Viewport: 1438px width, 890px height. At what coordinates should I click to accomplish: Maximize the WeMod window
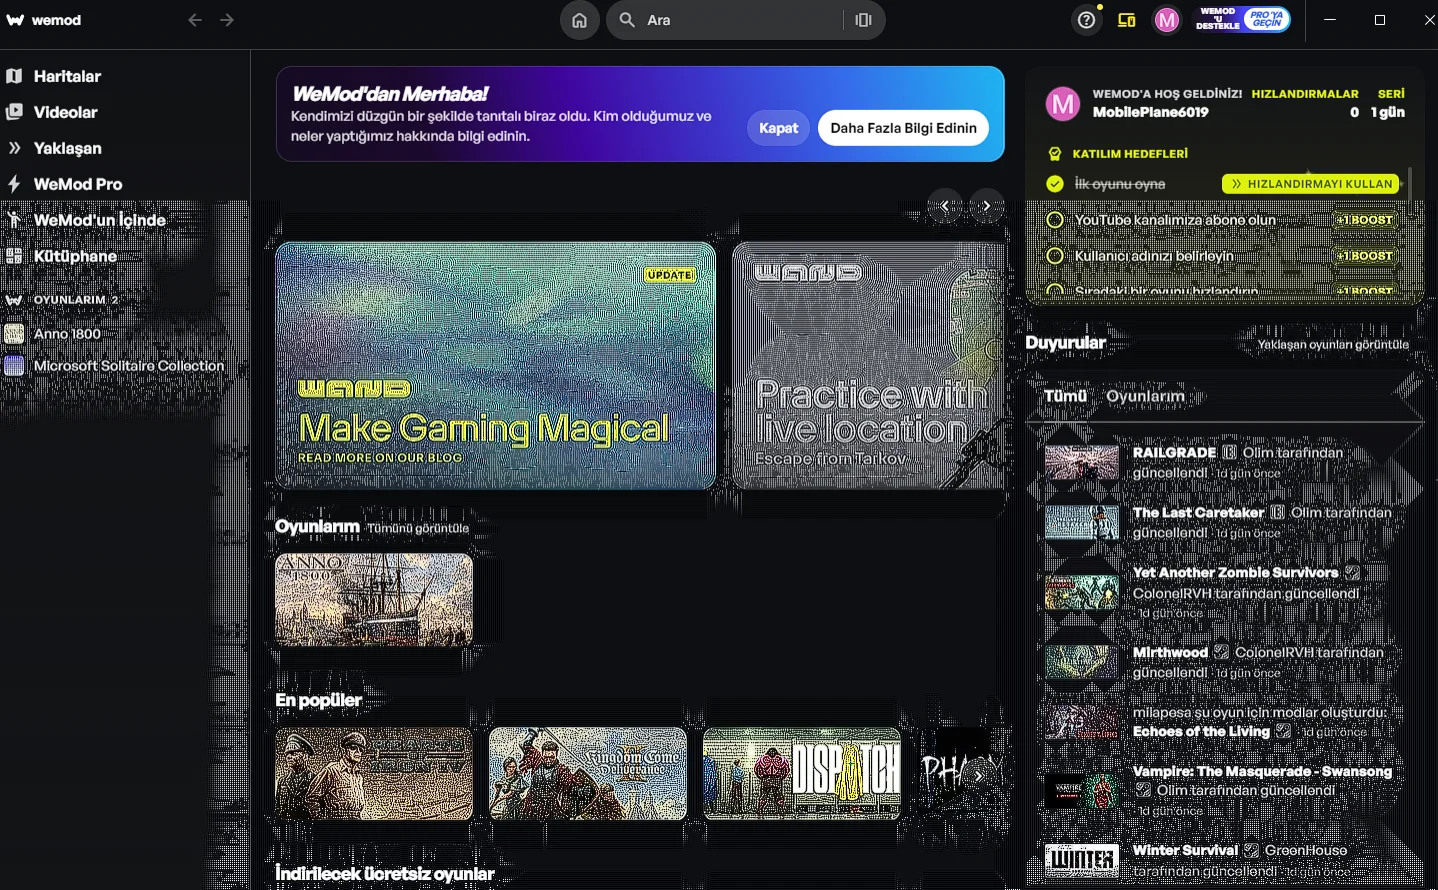tap(1380, 20)
